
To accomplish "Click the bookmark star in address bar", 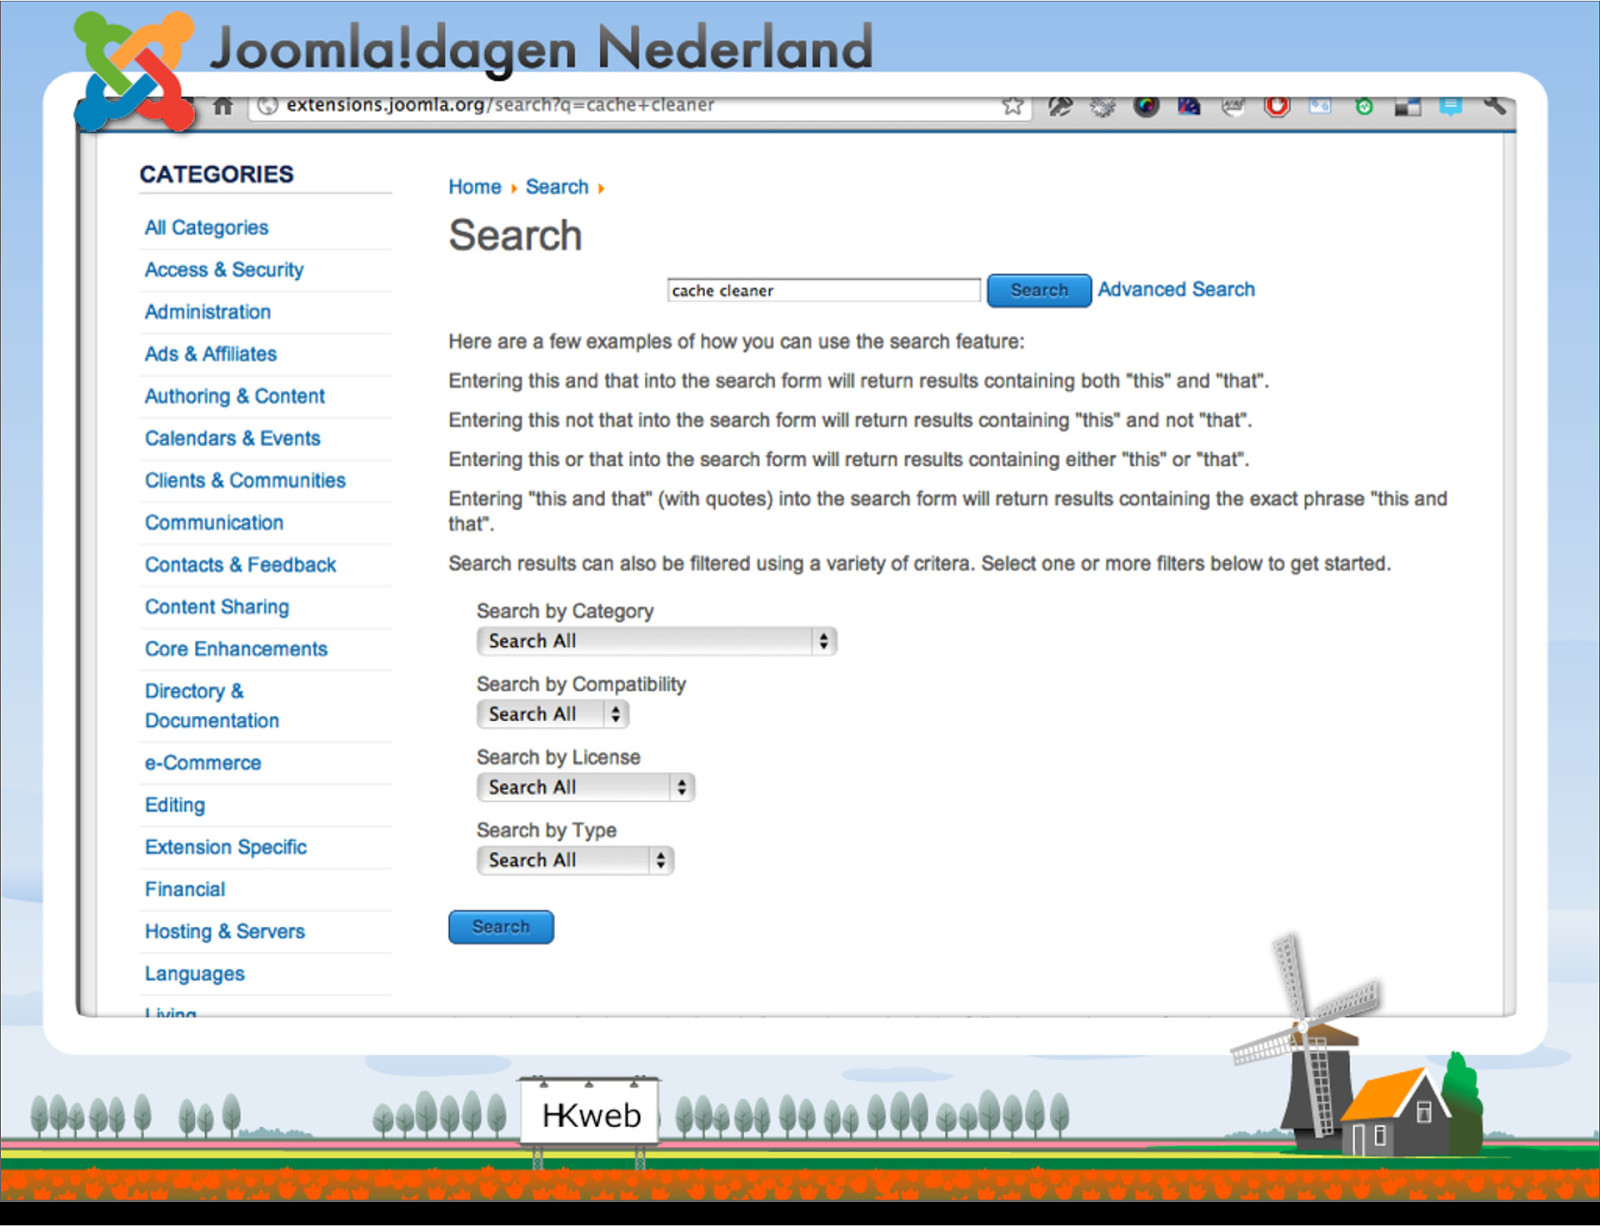I will pyautogui.click(x=1013, y=105).
